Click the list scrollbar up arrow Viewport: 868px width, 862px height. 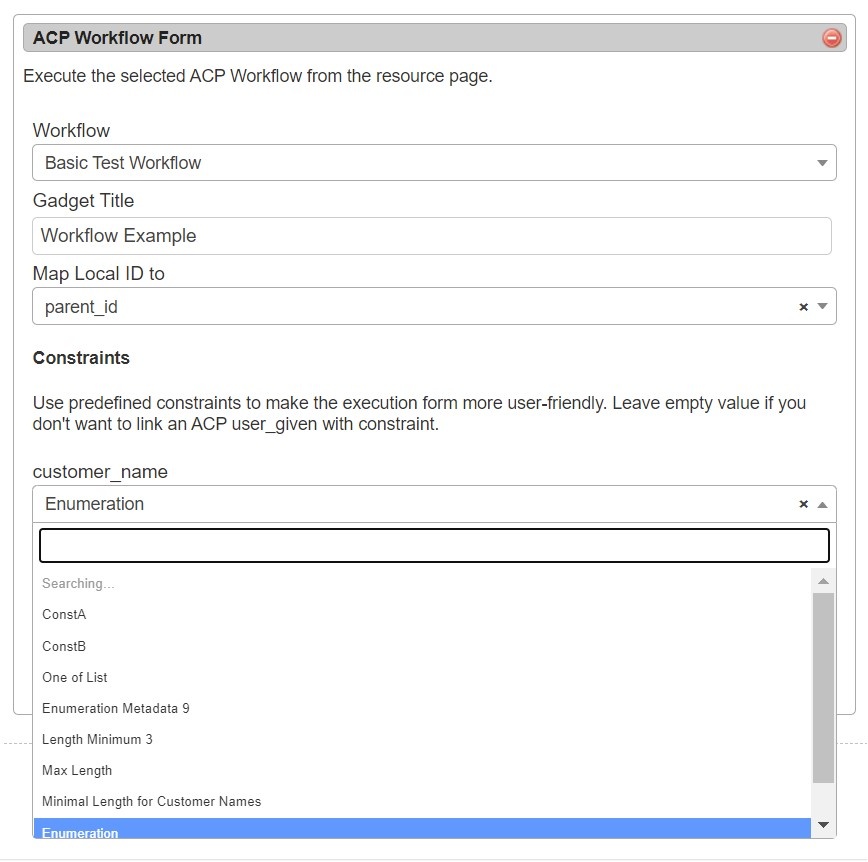823,581
